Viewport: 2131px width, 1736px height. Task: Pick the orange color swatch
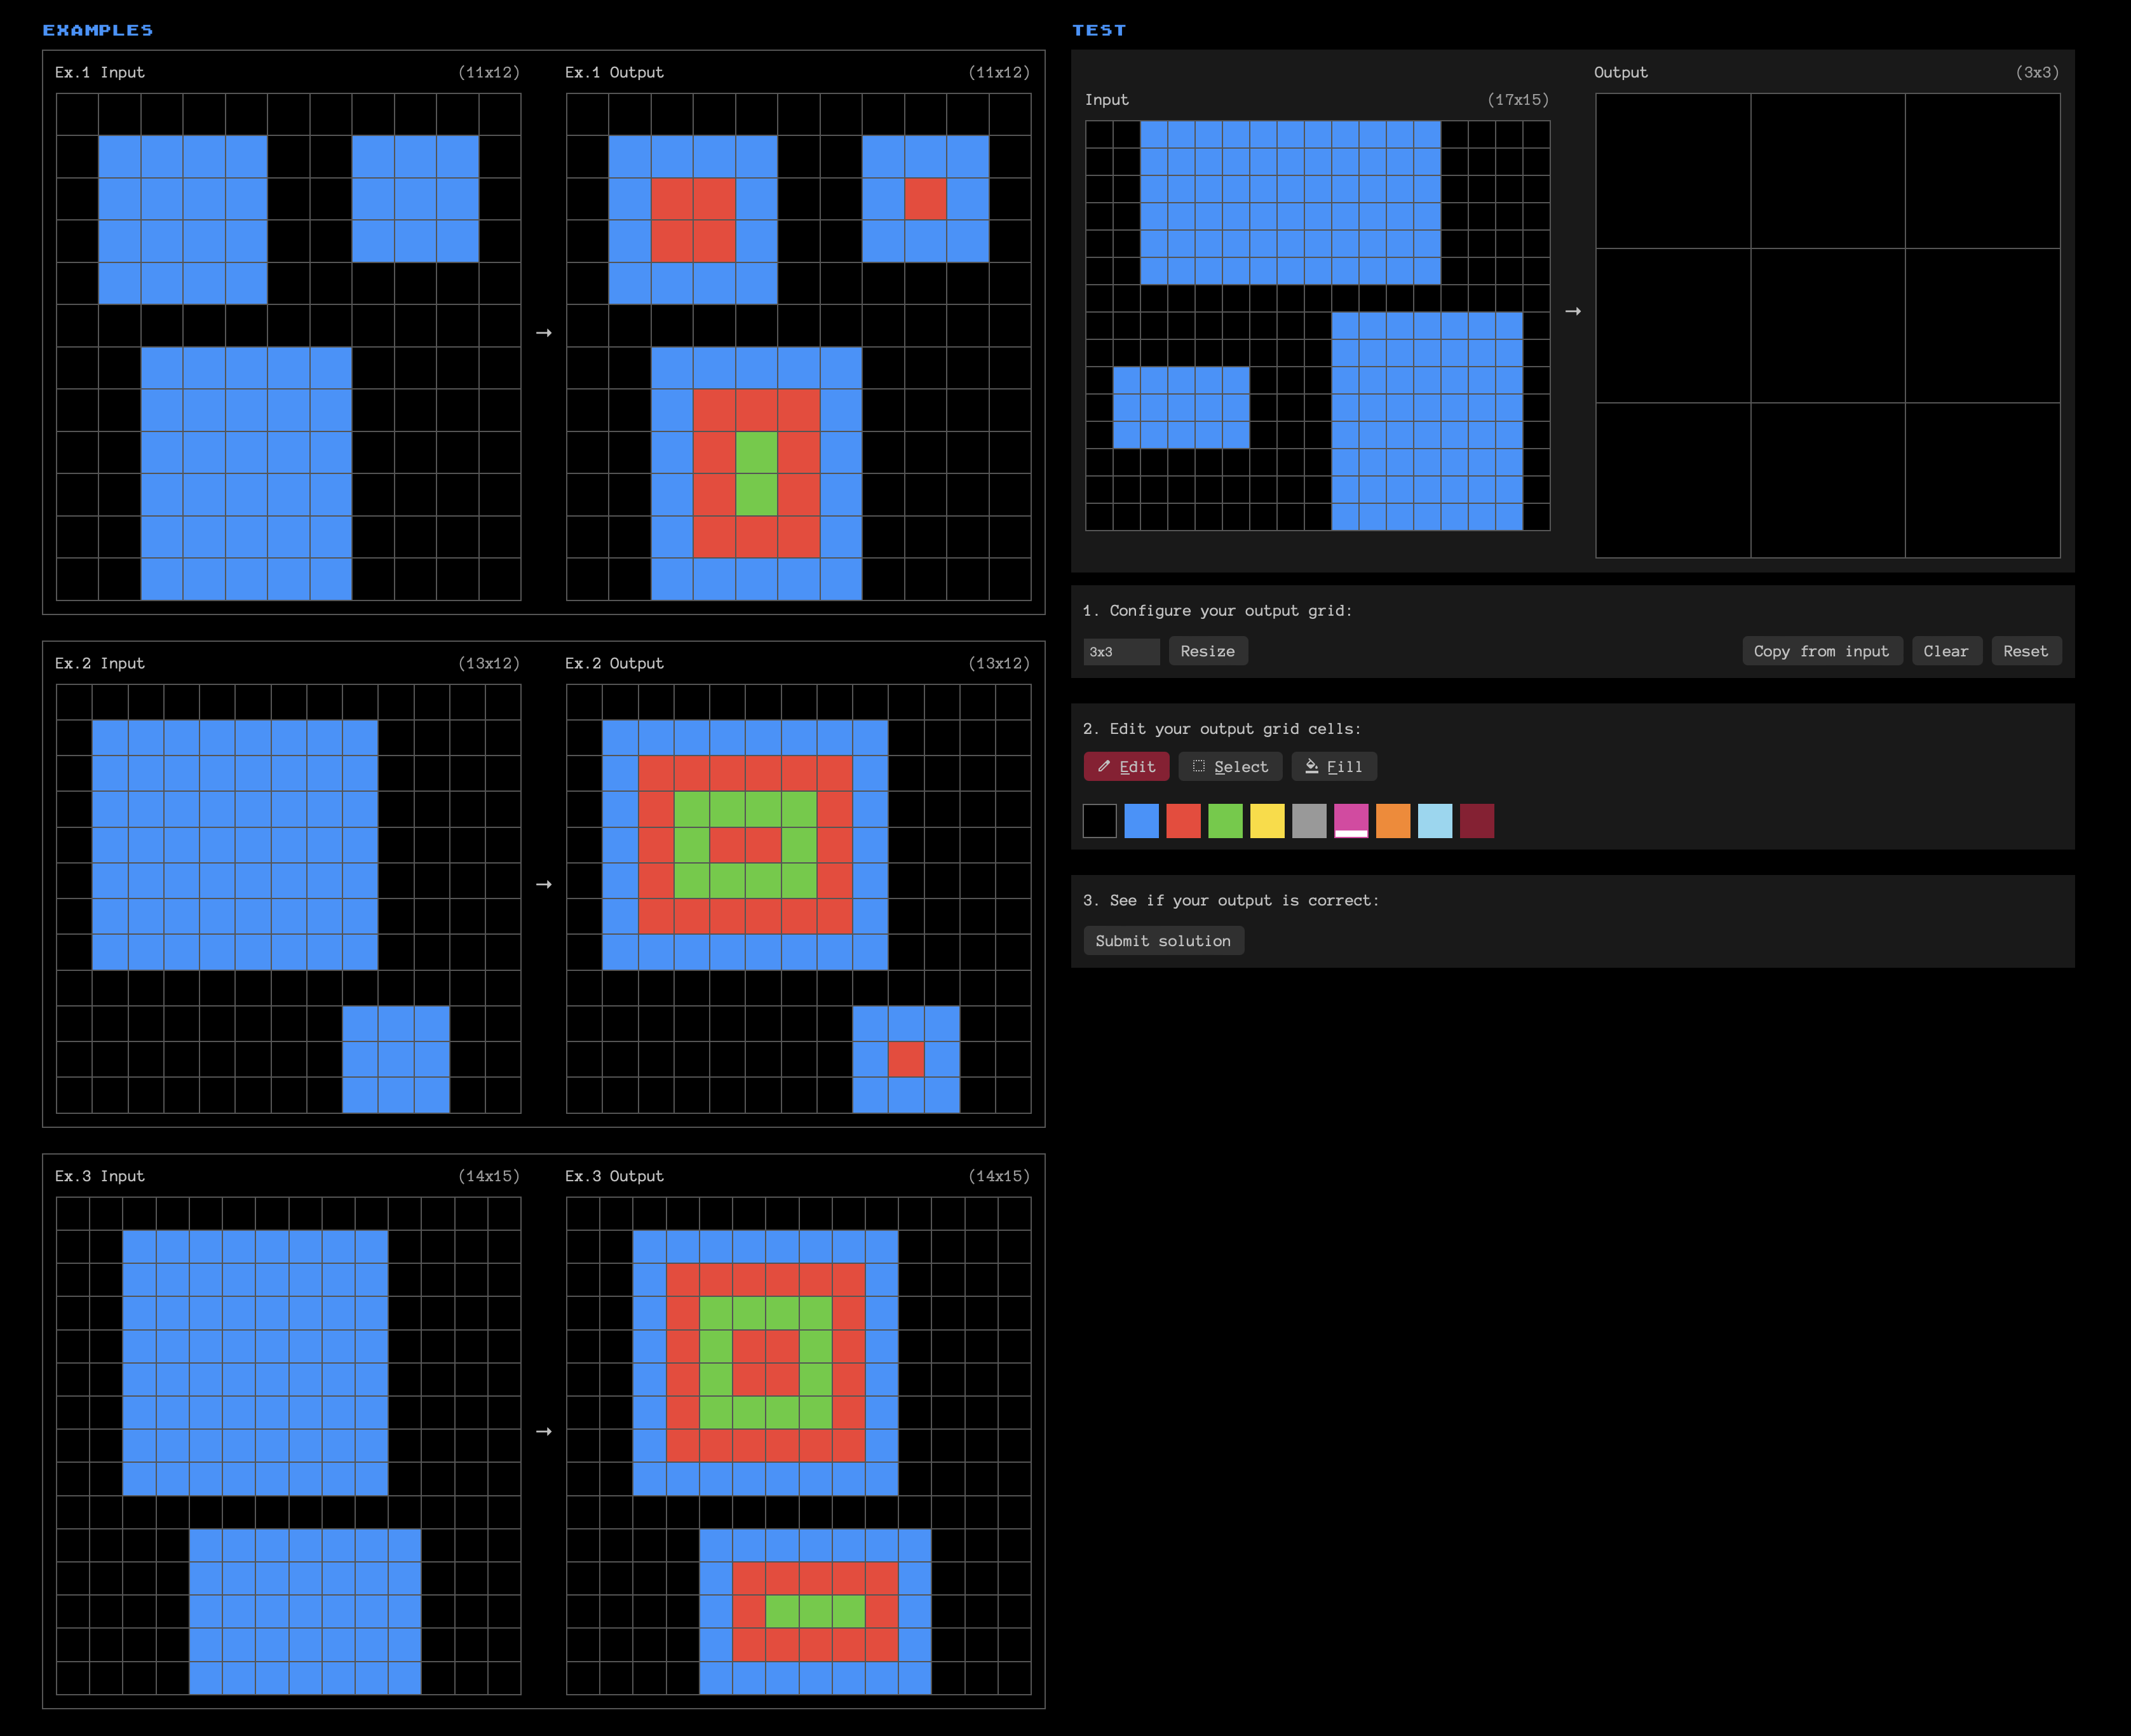click(1393, 821)
